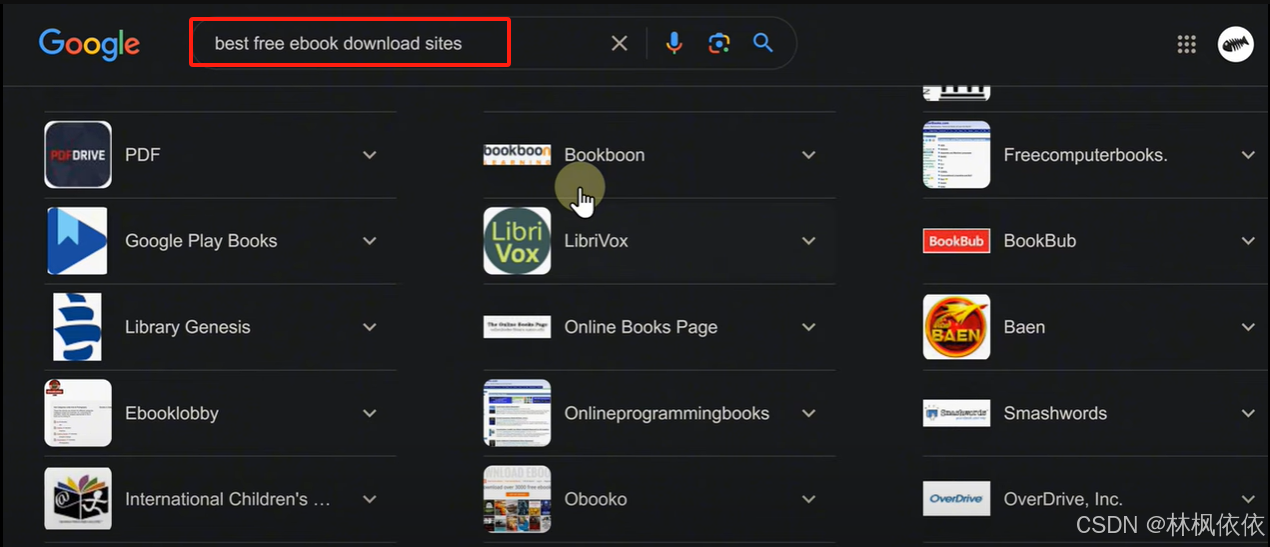The width and height of the screenshot is (1270, 547).
Task: Select the LibriVox label
Action: tap(596, 241)
